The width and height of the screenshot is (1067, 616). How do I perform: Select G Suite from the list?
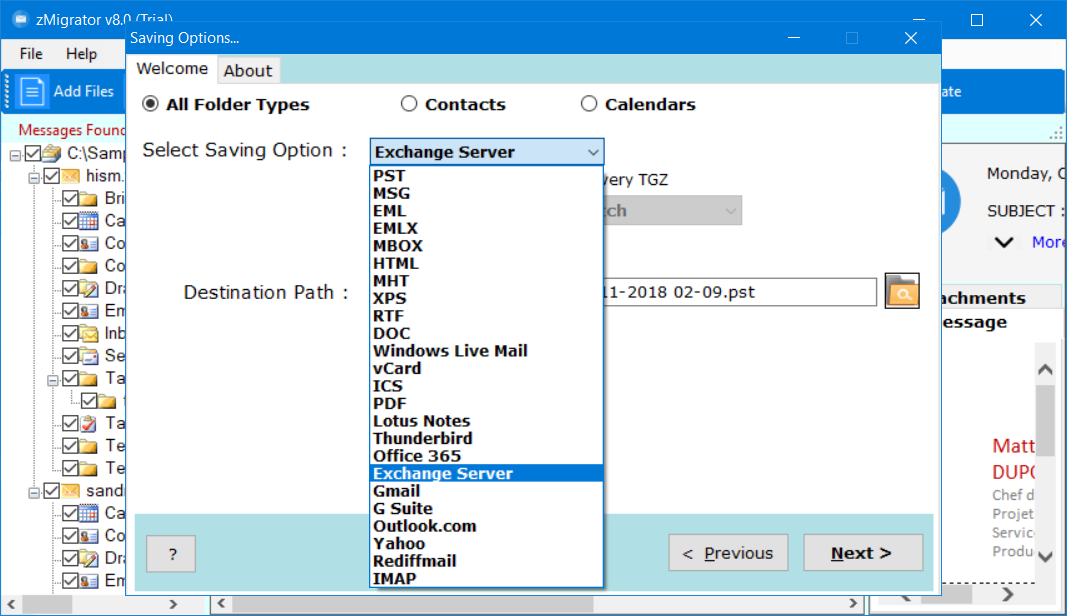(487, 508)
